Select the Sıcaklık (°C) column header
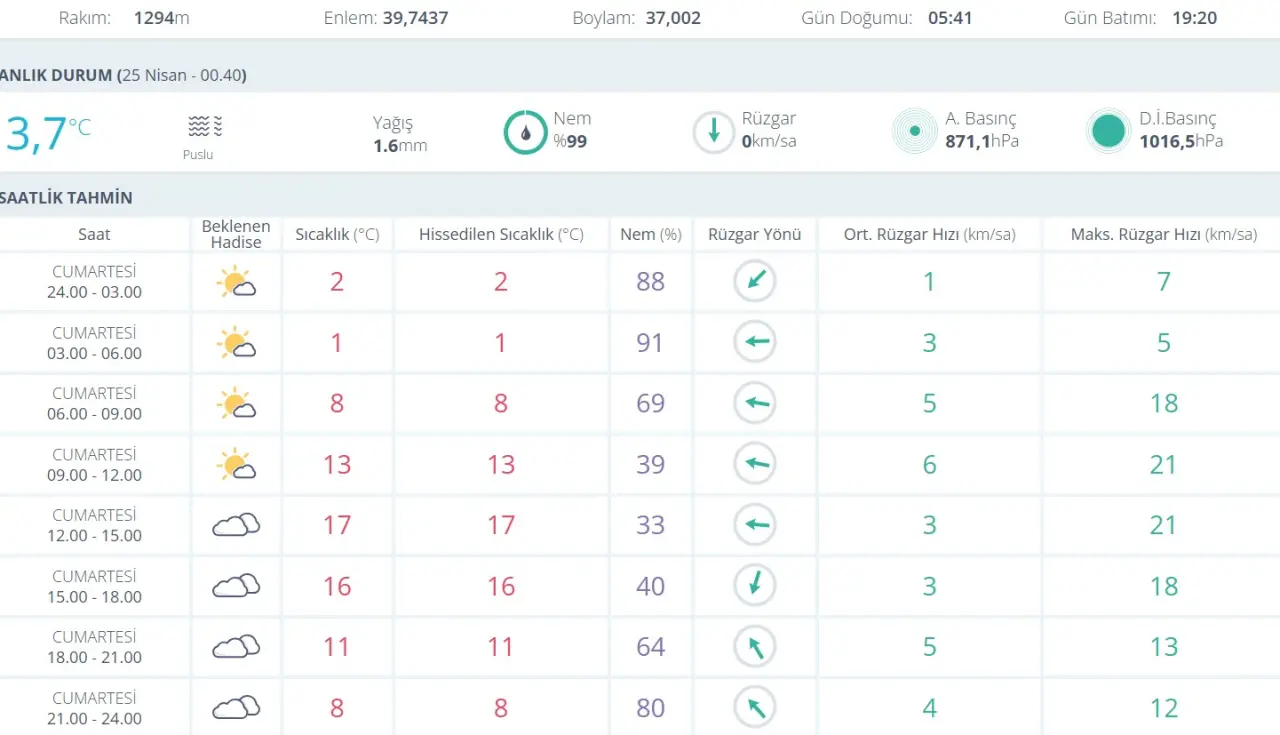The width and height of the screenshot is (1280, 735). [337, 234]
